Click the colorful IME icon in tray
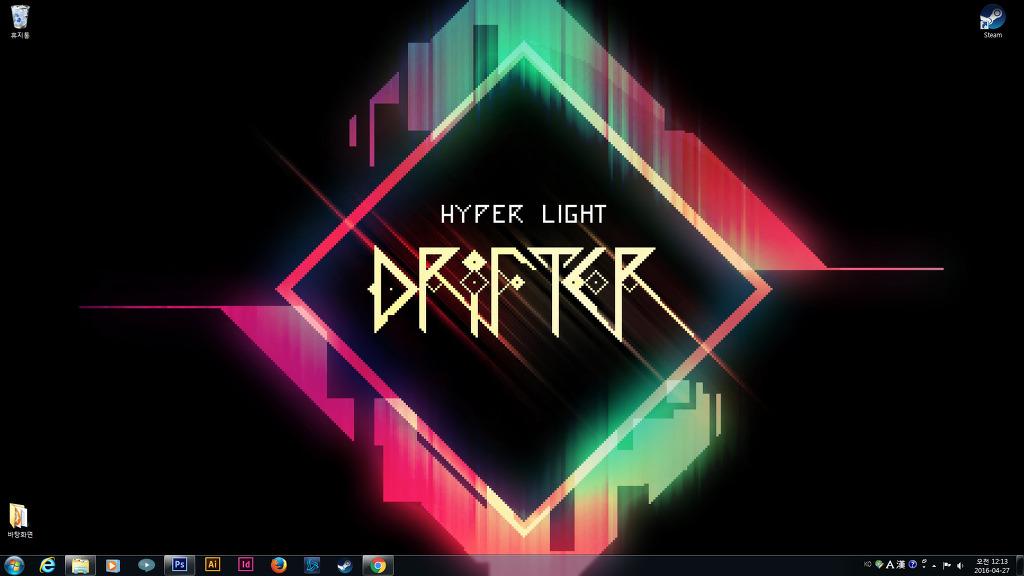The width and height of the screenshot is (1024, 576). click(879, 565)
